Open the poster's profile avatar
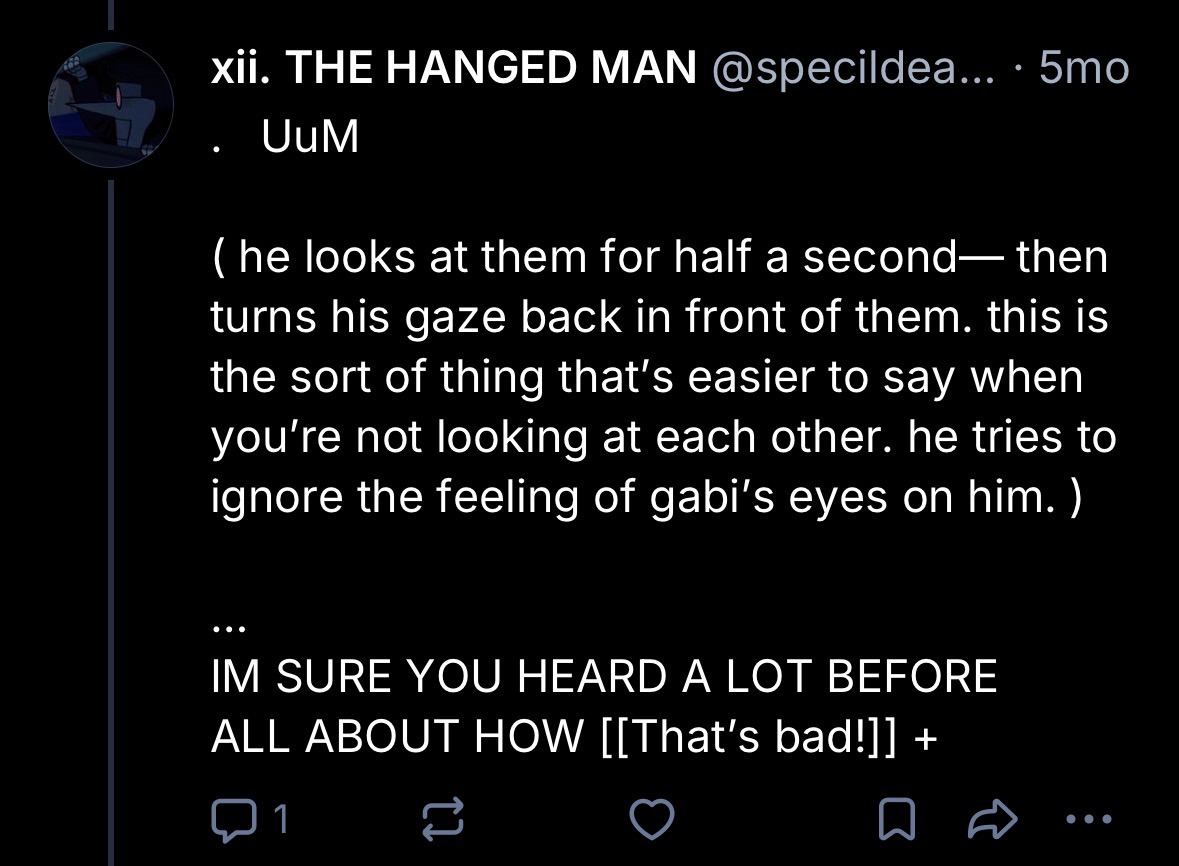 pos(111,104)
